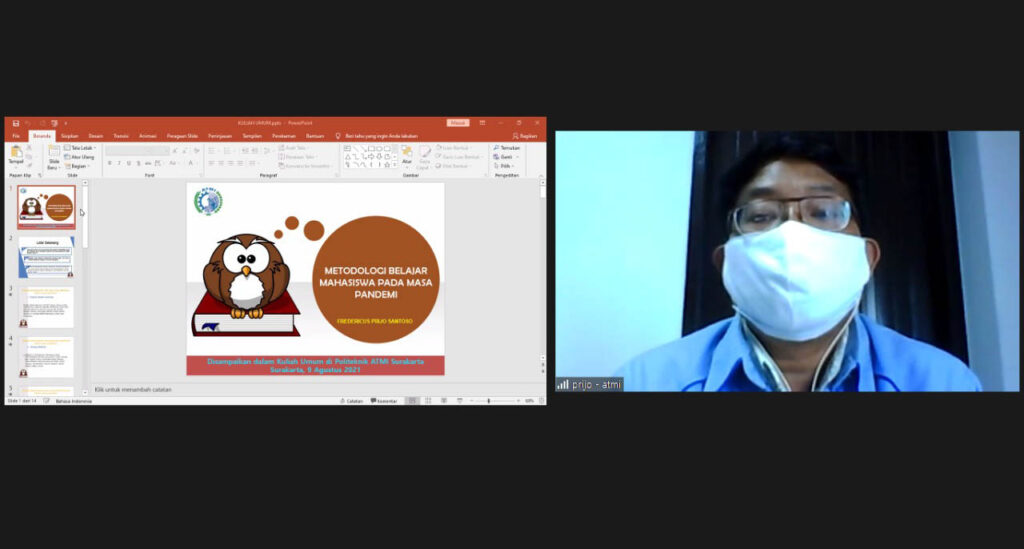Toggle the Catatan notes pane
The height and width of the screenshot is (549, 1024).
[x=351, y=401]
